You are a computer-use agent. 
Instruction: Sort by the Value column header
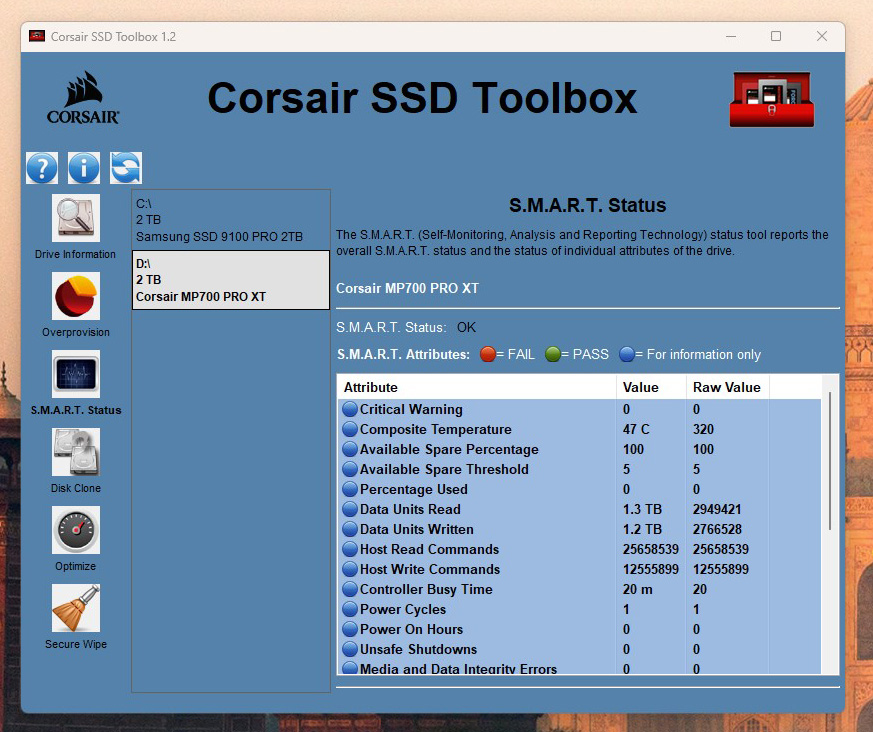click(650, 387)
